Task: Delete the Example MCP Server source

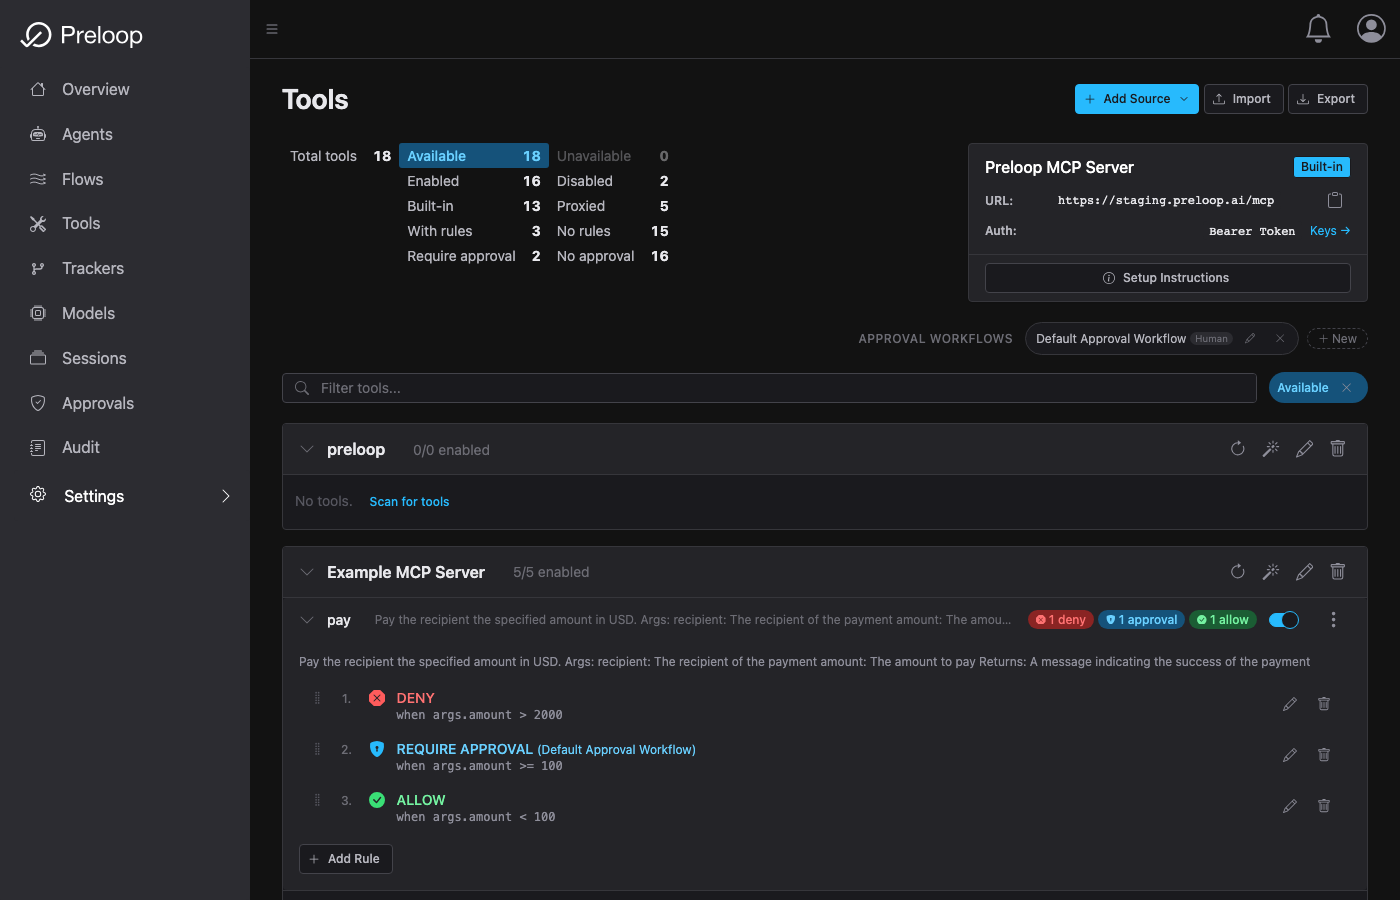Action: coord(1338,572)
